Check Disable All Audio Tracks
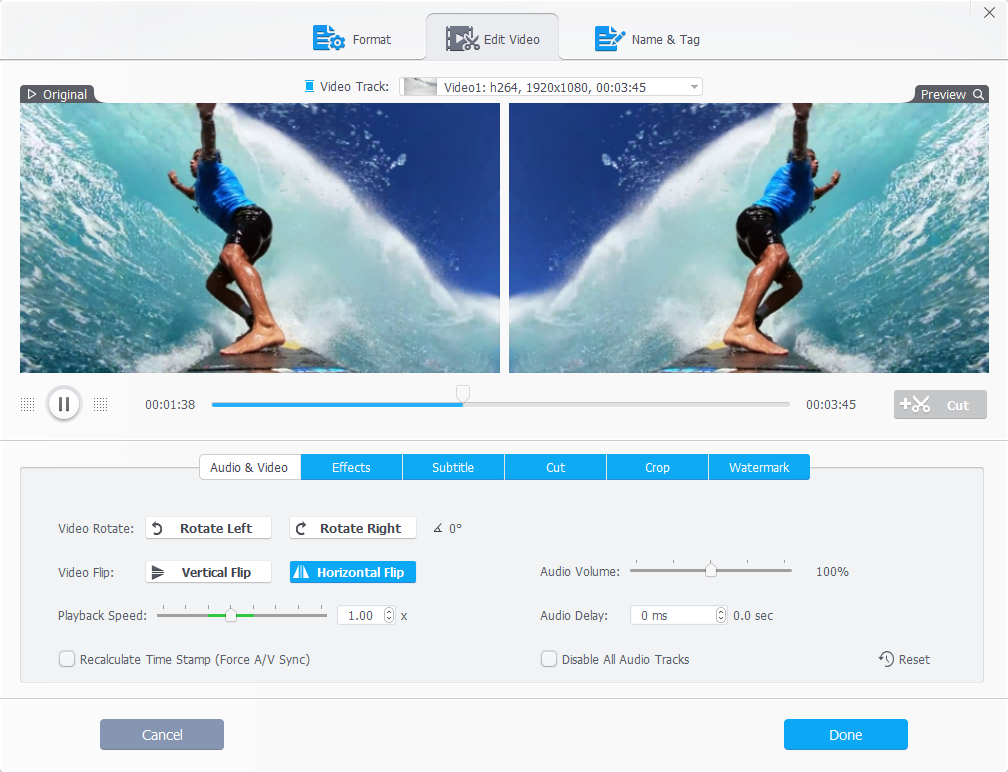Viewport: 1008px width, 772px height. click(x=548, y=660)
